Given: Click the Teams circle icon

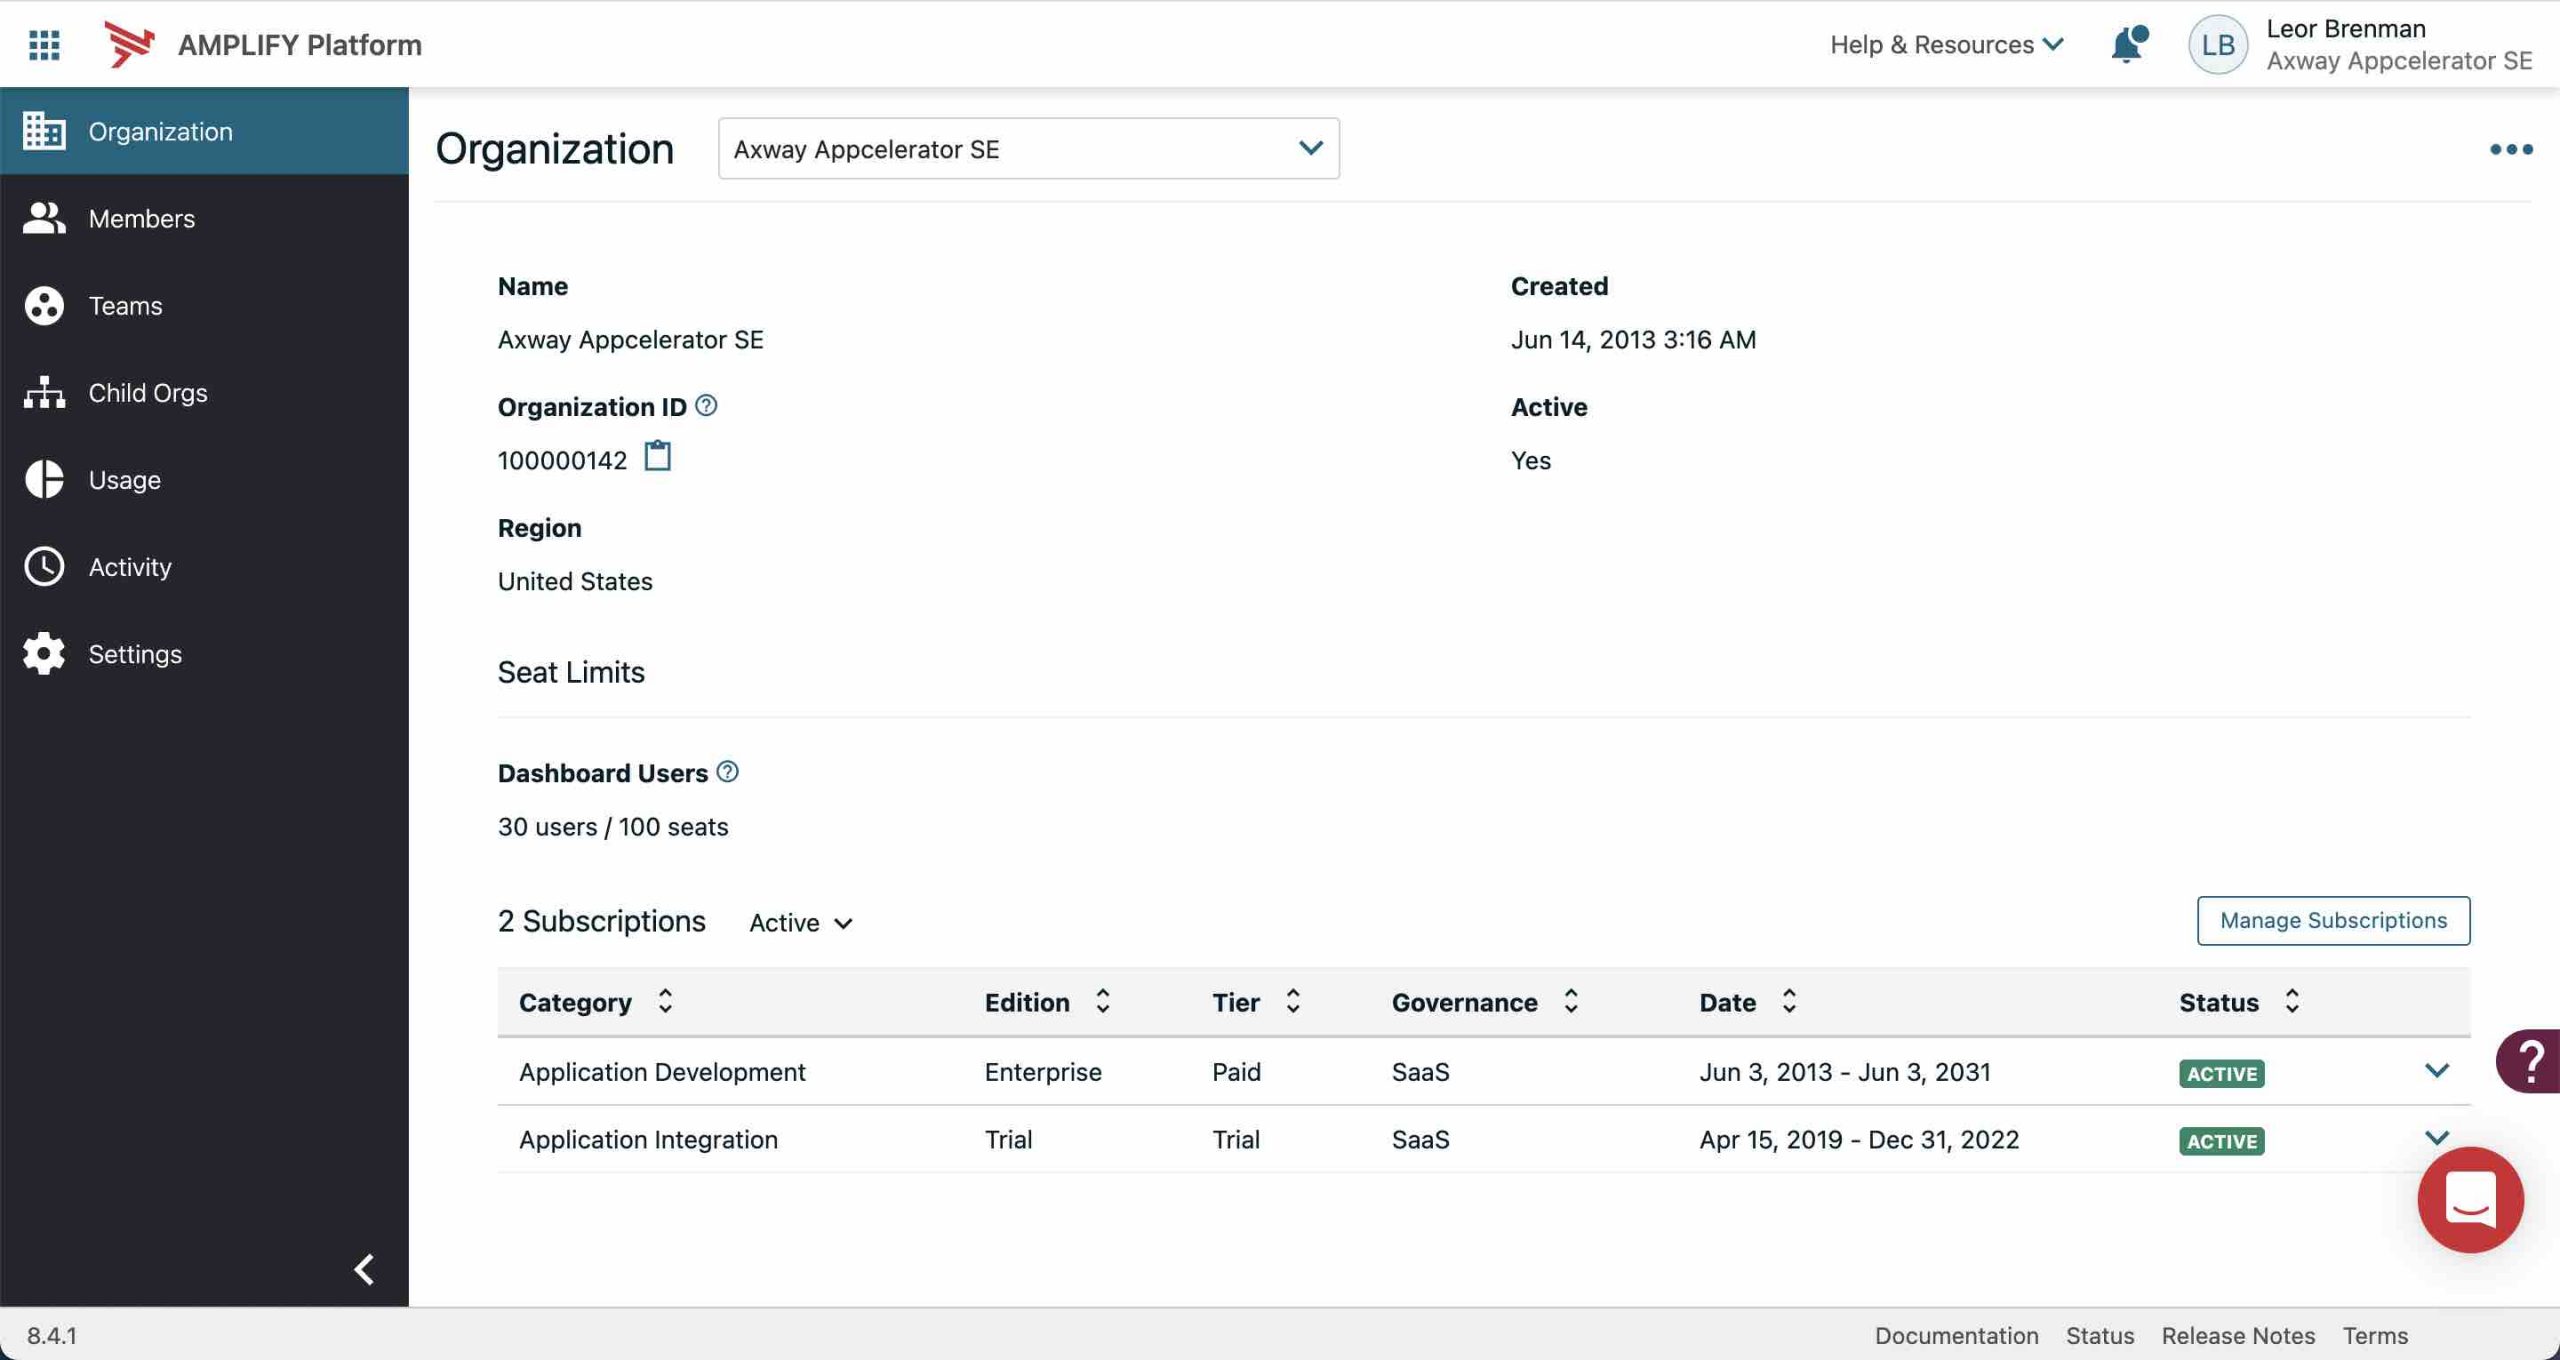Looking at the screenshot, I should 44,305.
